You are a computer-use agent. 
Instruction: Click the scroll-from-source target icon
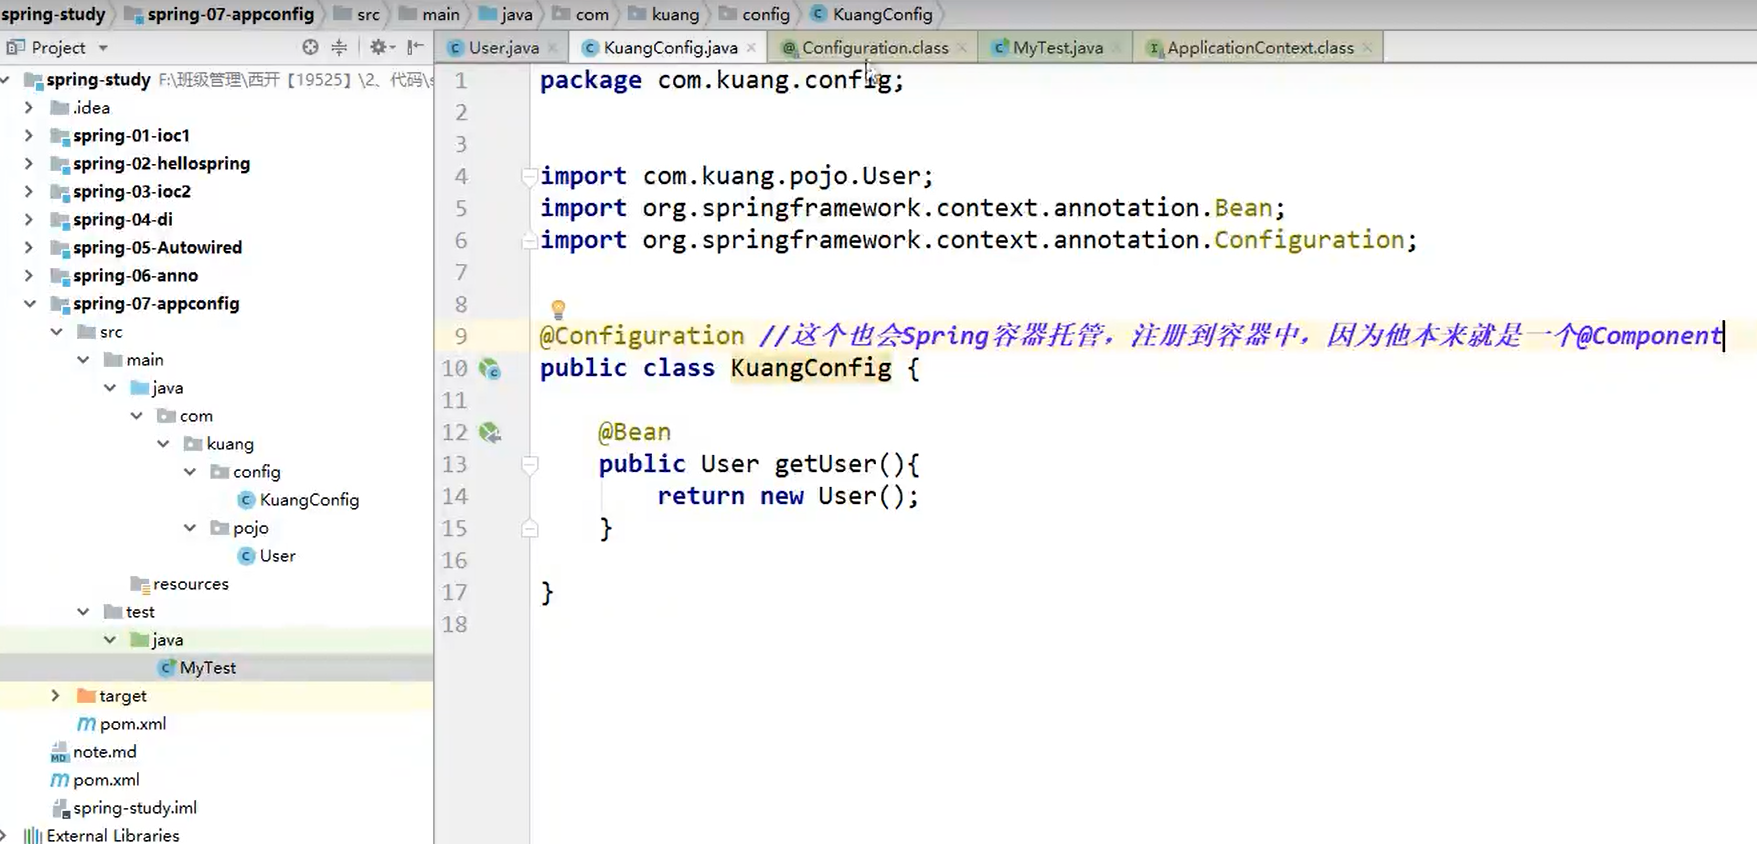(310, 47)
